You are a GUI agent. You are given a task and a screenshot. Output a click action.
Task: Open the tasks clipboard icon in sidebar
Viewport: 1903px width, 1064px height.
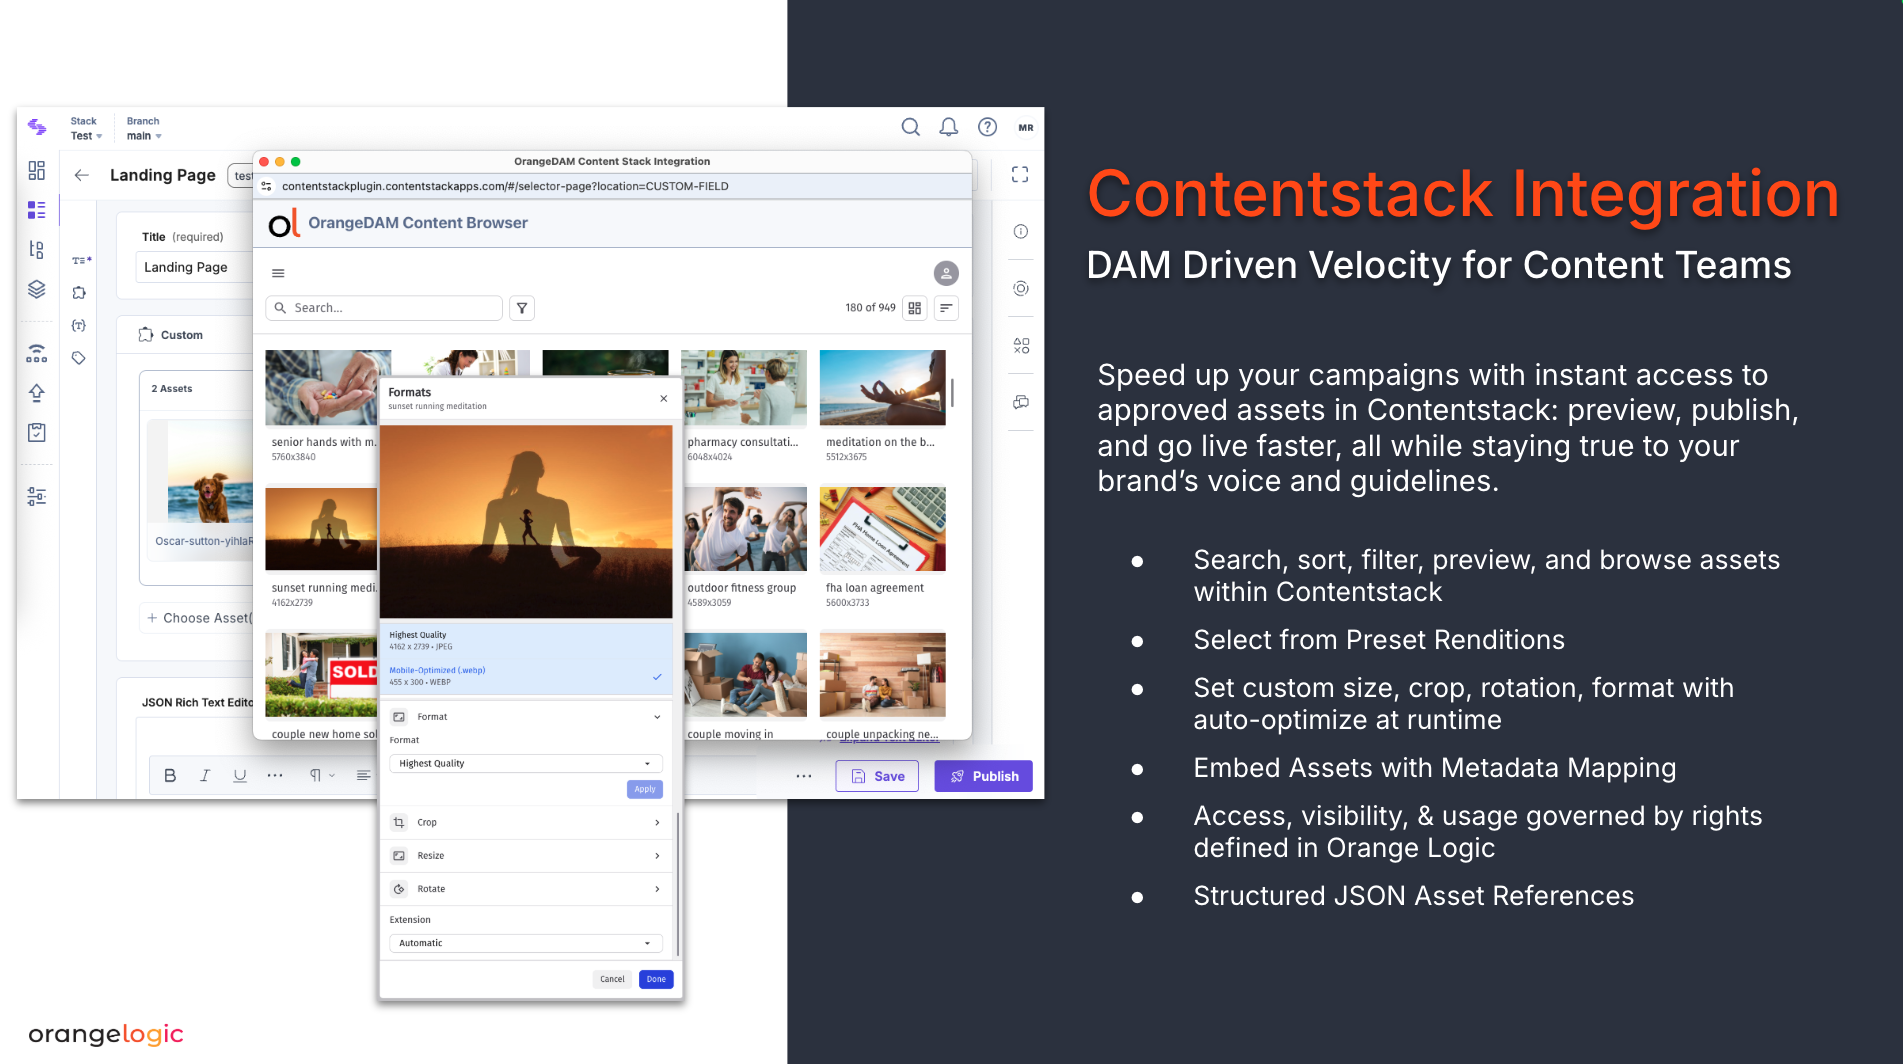pyautogui.click(x=37, y=432)
